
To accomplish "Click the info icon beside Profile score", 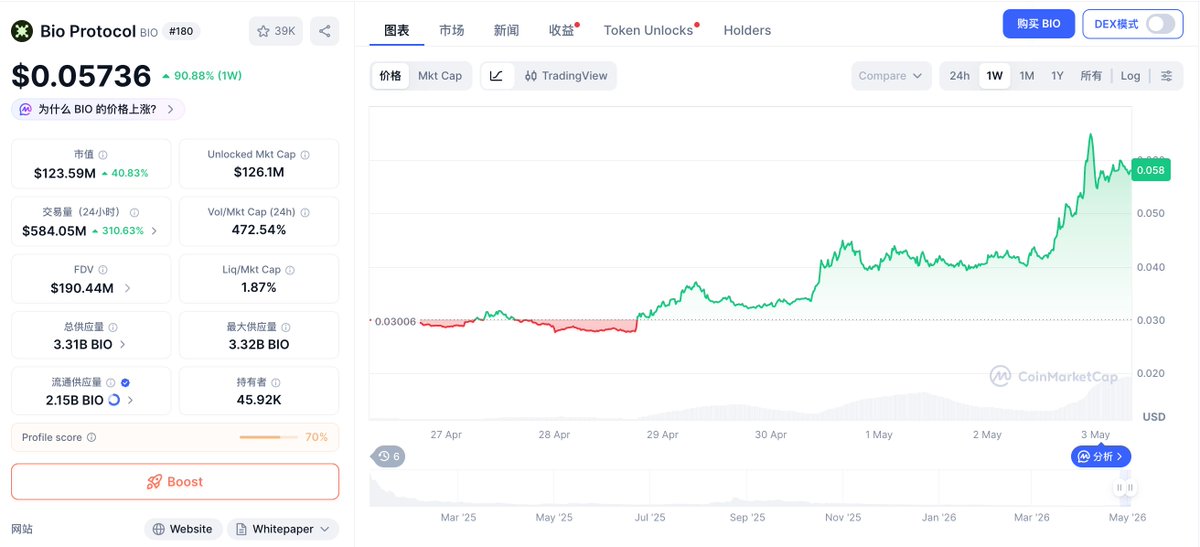I will [x=91, y=438].
